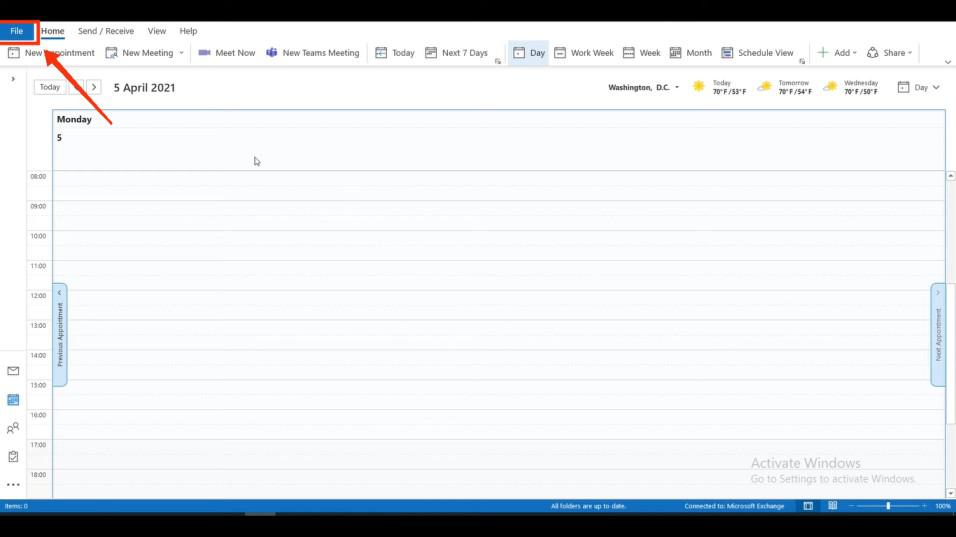Select the 09:00 time slot
Image resolution: width=956 pixels, height=537 pixels.
click(x=499, y=215)
